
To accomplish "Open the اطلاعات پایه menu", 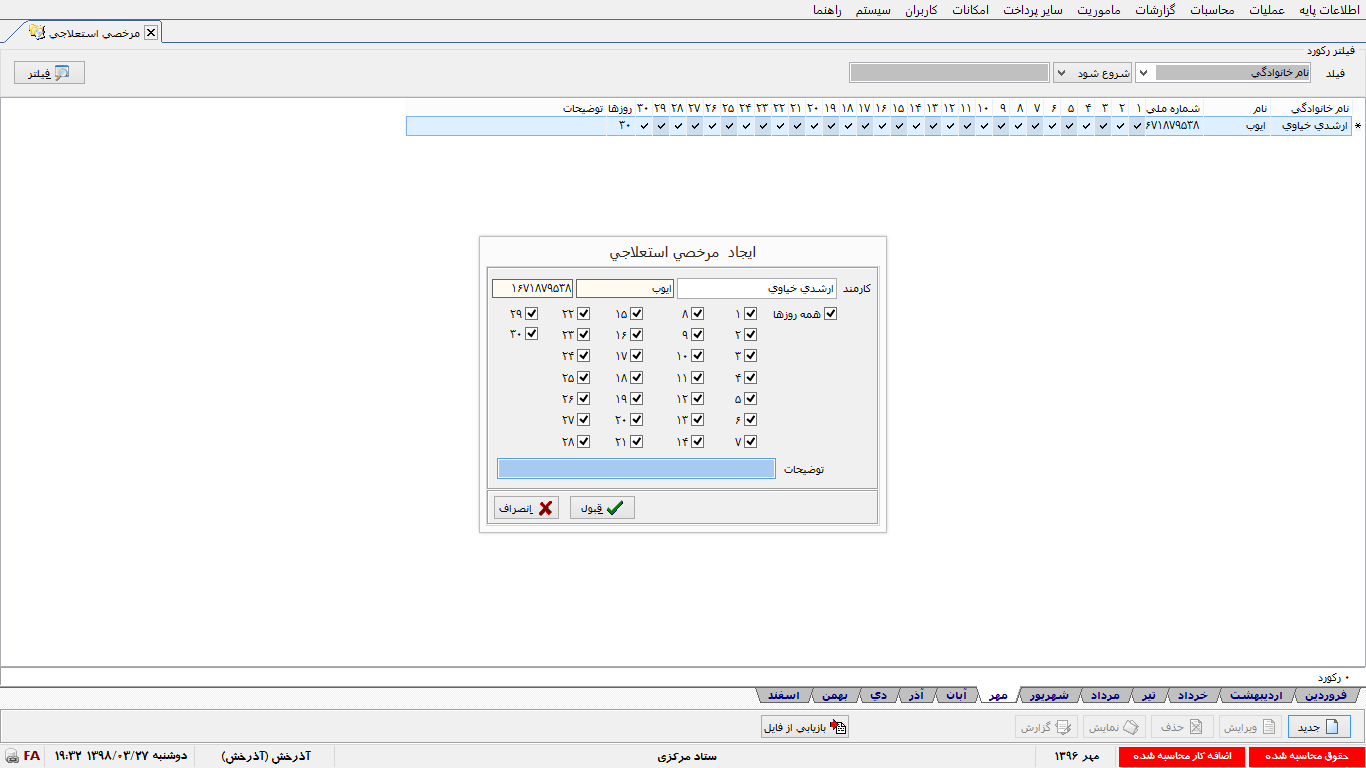I will point(1331,10).
